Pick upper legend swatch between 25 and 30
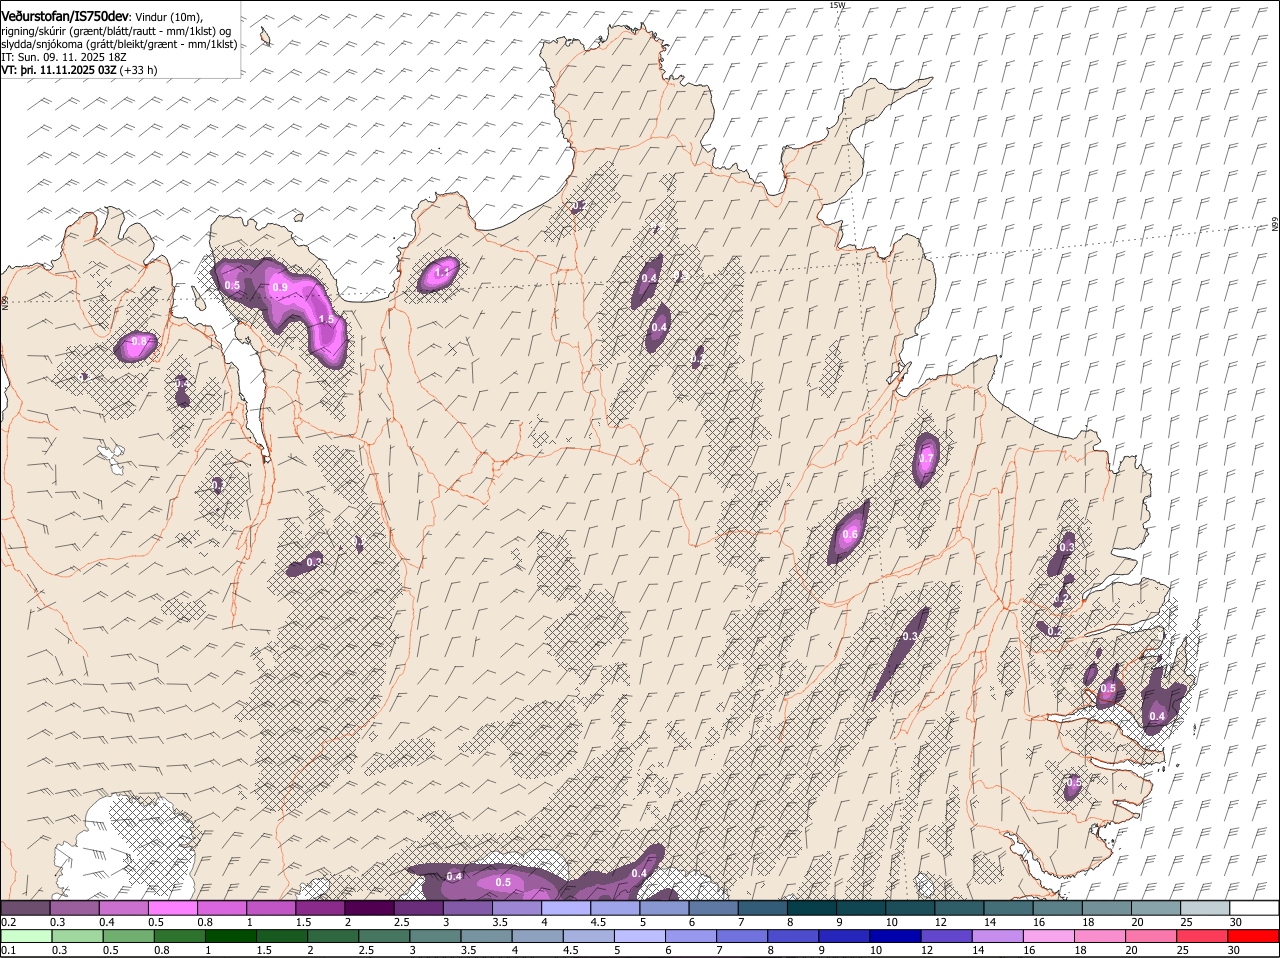This screenshot has height=958, width=1280. pyautogui.click(x=1206, y=908)
